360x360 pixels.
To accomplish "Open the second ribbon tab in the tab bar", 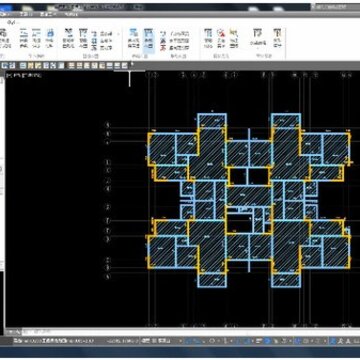I will (x=24, y=14).
